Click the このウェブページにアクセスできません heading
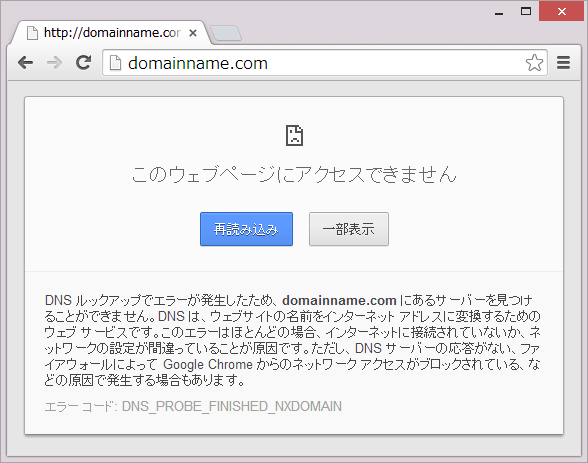Image resolution: width=588 pixels, height=463 pixels. tap(294, 174)
